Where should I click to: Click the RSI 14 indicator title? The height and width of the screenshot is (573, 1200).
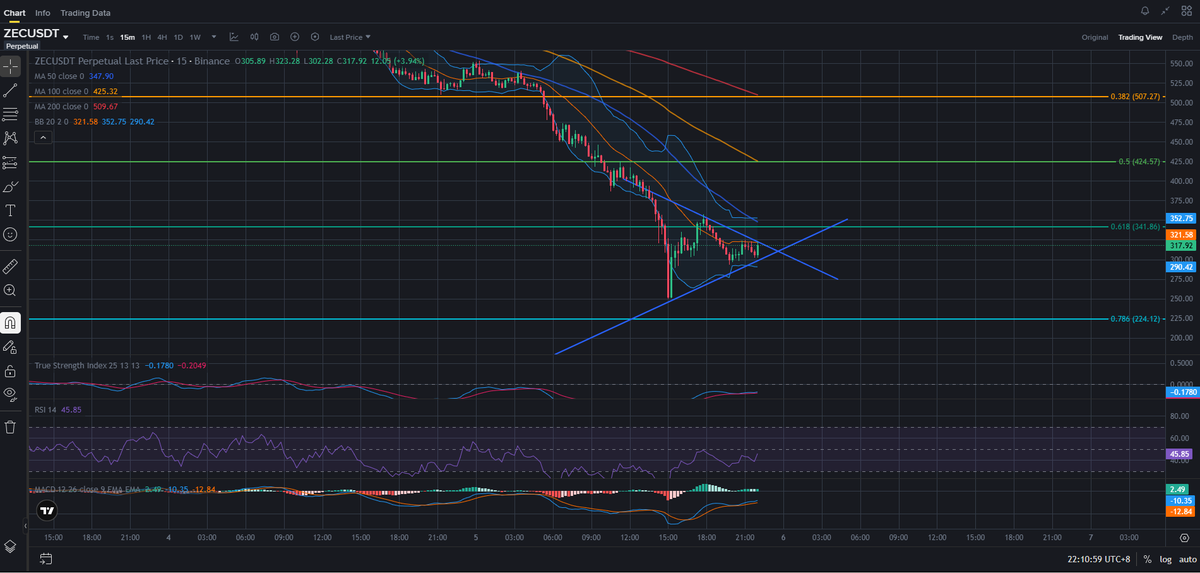point(46,410)
